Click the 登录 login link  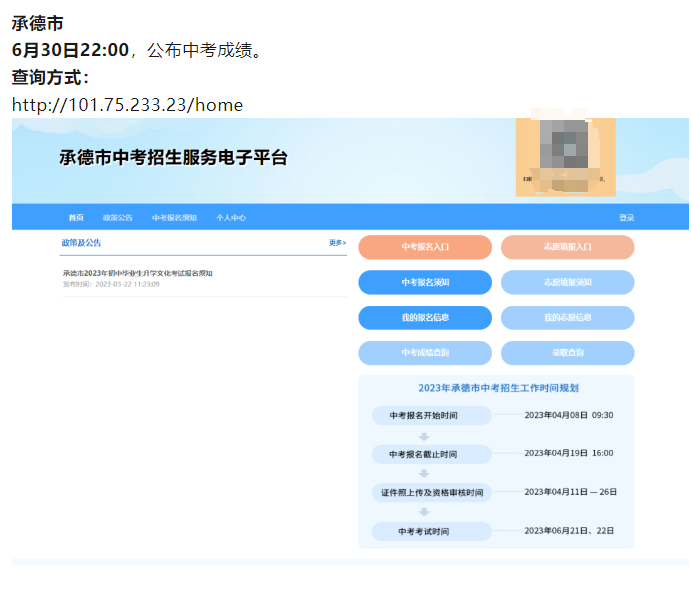tap(626, 217)
